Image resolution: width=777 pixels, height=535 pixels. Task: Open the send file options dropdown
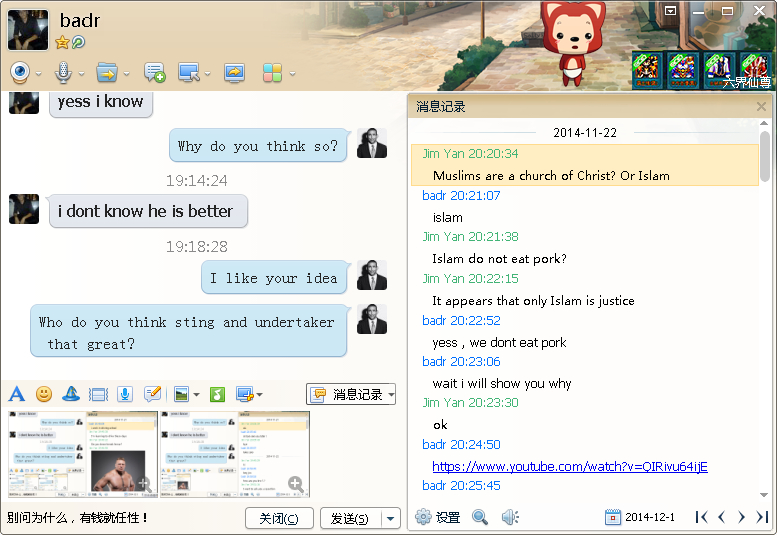pyautogui.click(x=126, y=74)
